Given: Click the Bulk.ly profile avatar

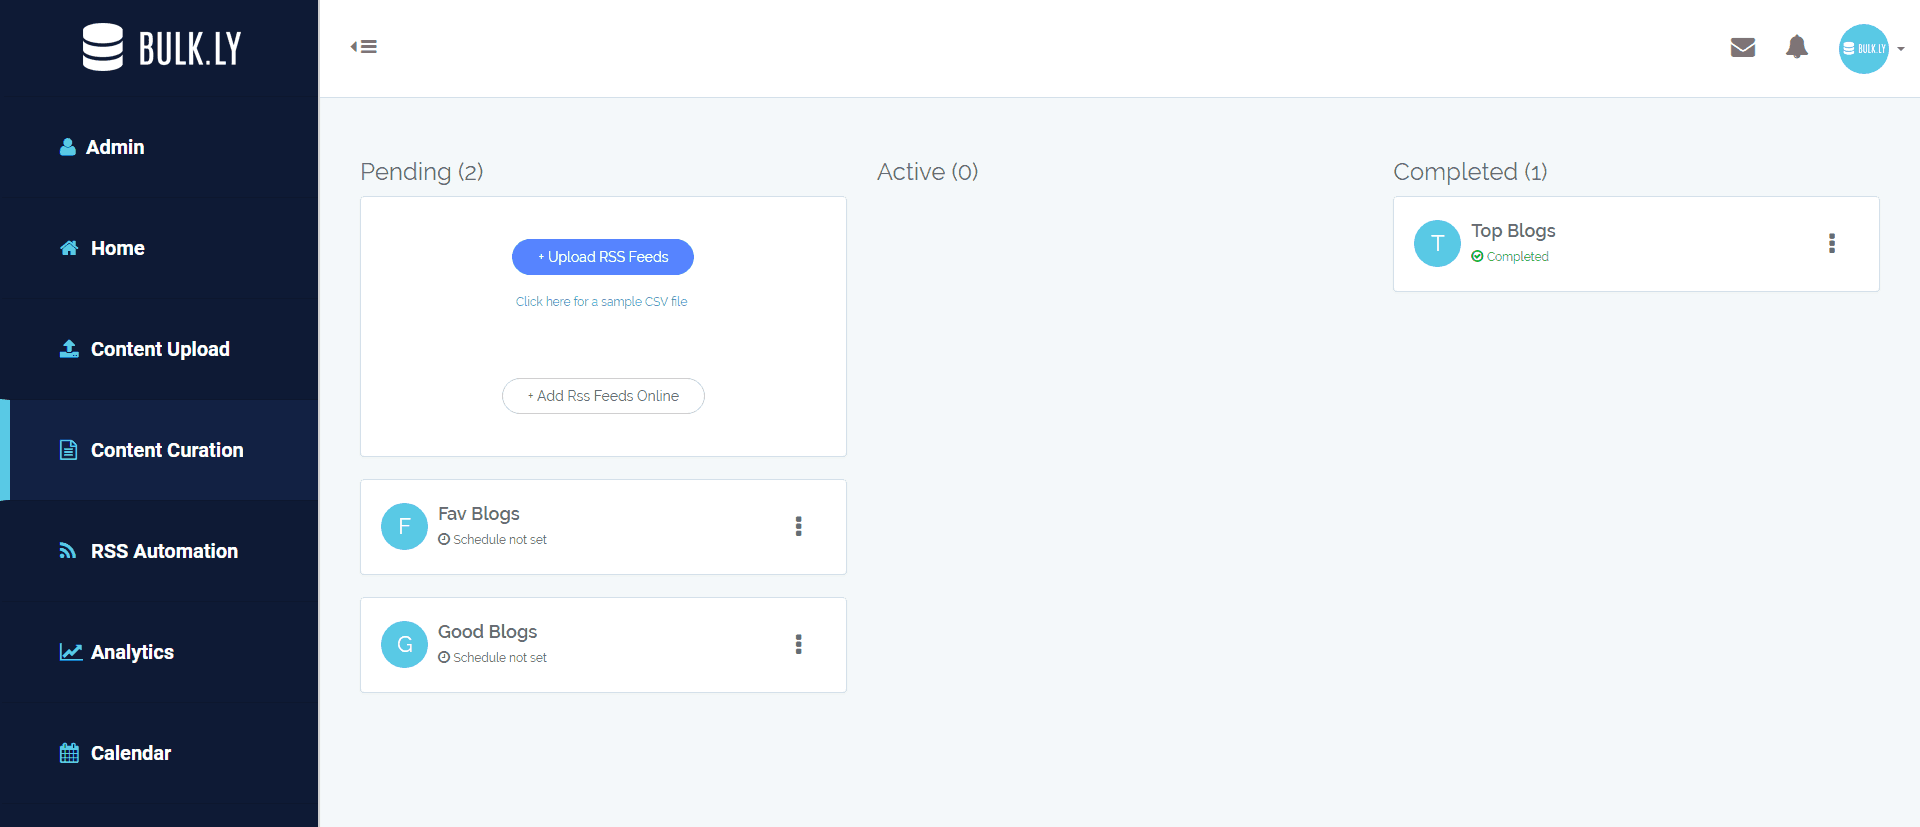Looking at the screenshot, I should (x=1864, y=48).
